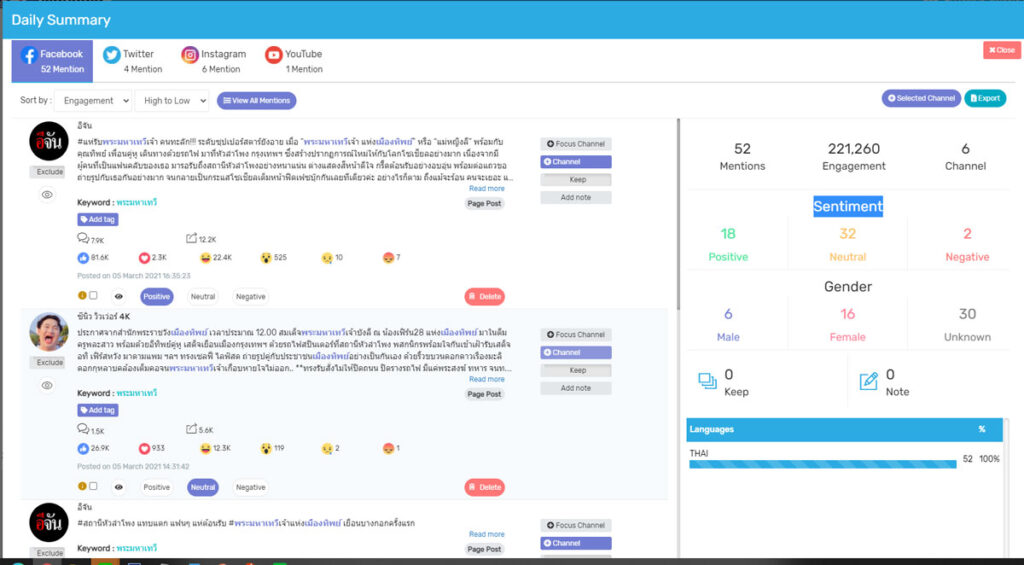Click share icon showing 12.2K
1024x565 pixels.
click(191, 238)
